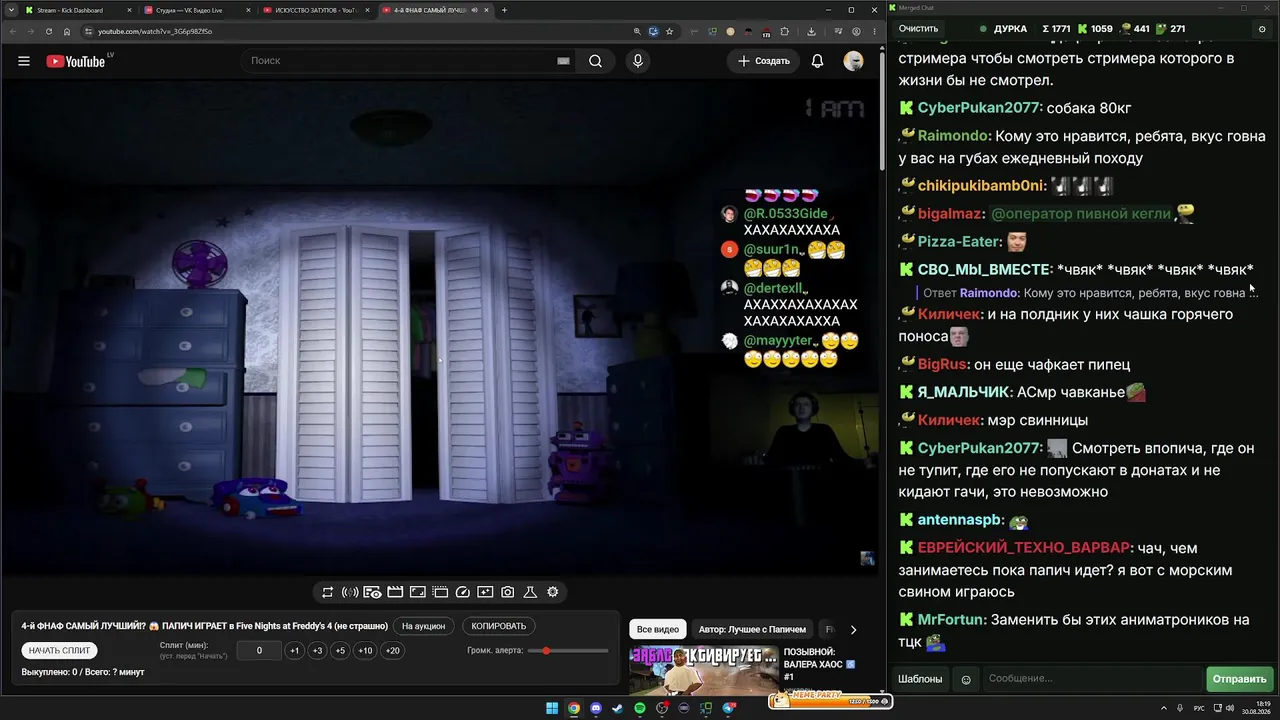Open browser tab search dropdown

10,10
